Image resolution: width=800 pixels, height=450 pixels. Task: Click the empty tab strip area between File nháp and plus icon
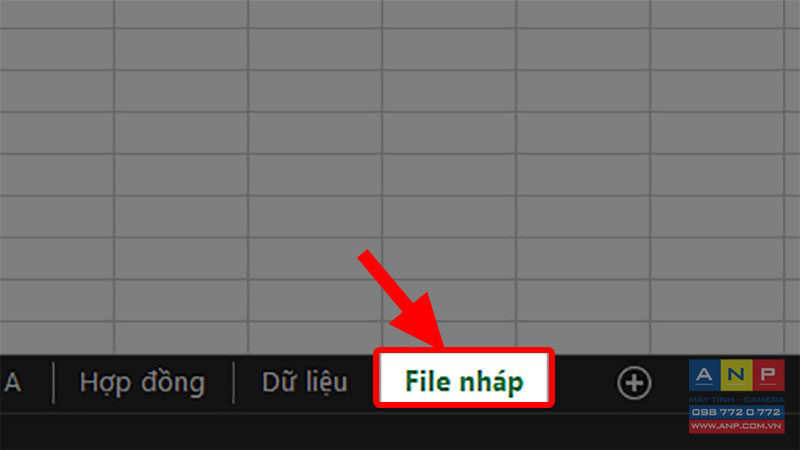(585, 383)
